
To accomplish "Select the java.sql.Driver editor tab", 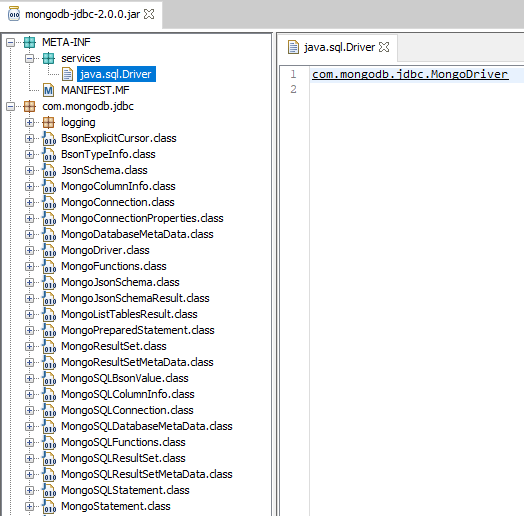I will 339,47.
